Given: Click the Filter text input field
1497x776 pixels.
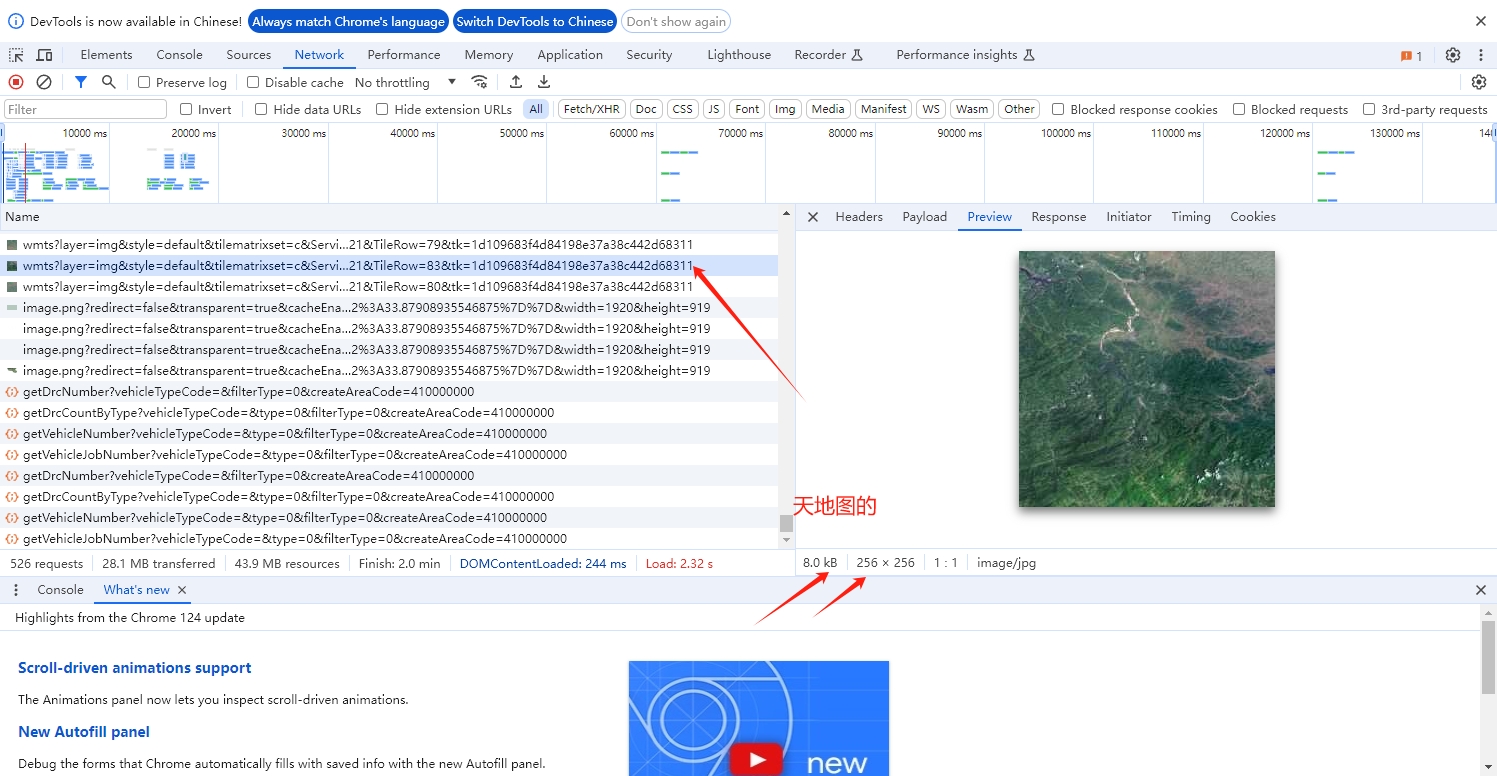Looking at the screenshot, I should coord(86,109).
